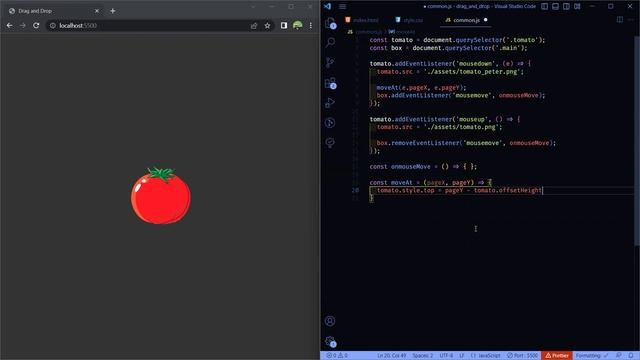
Task: Switch to the style.css editor tab
Action: click(x=409, y=20)
